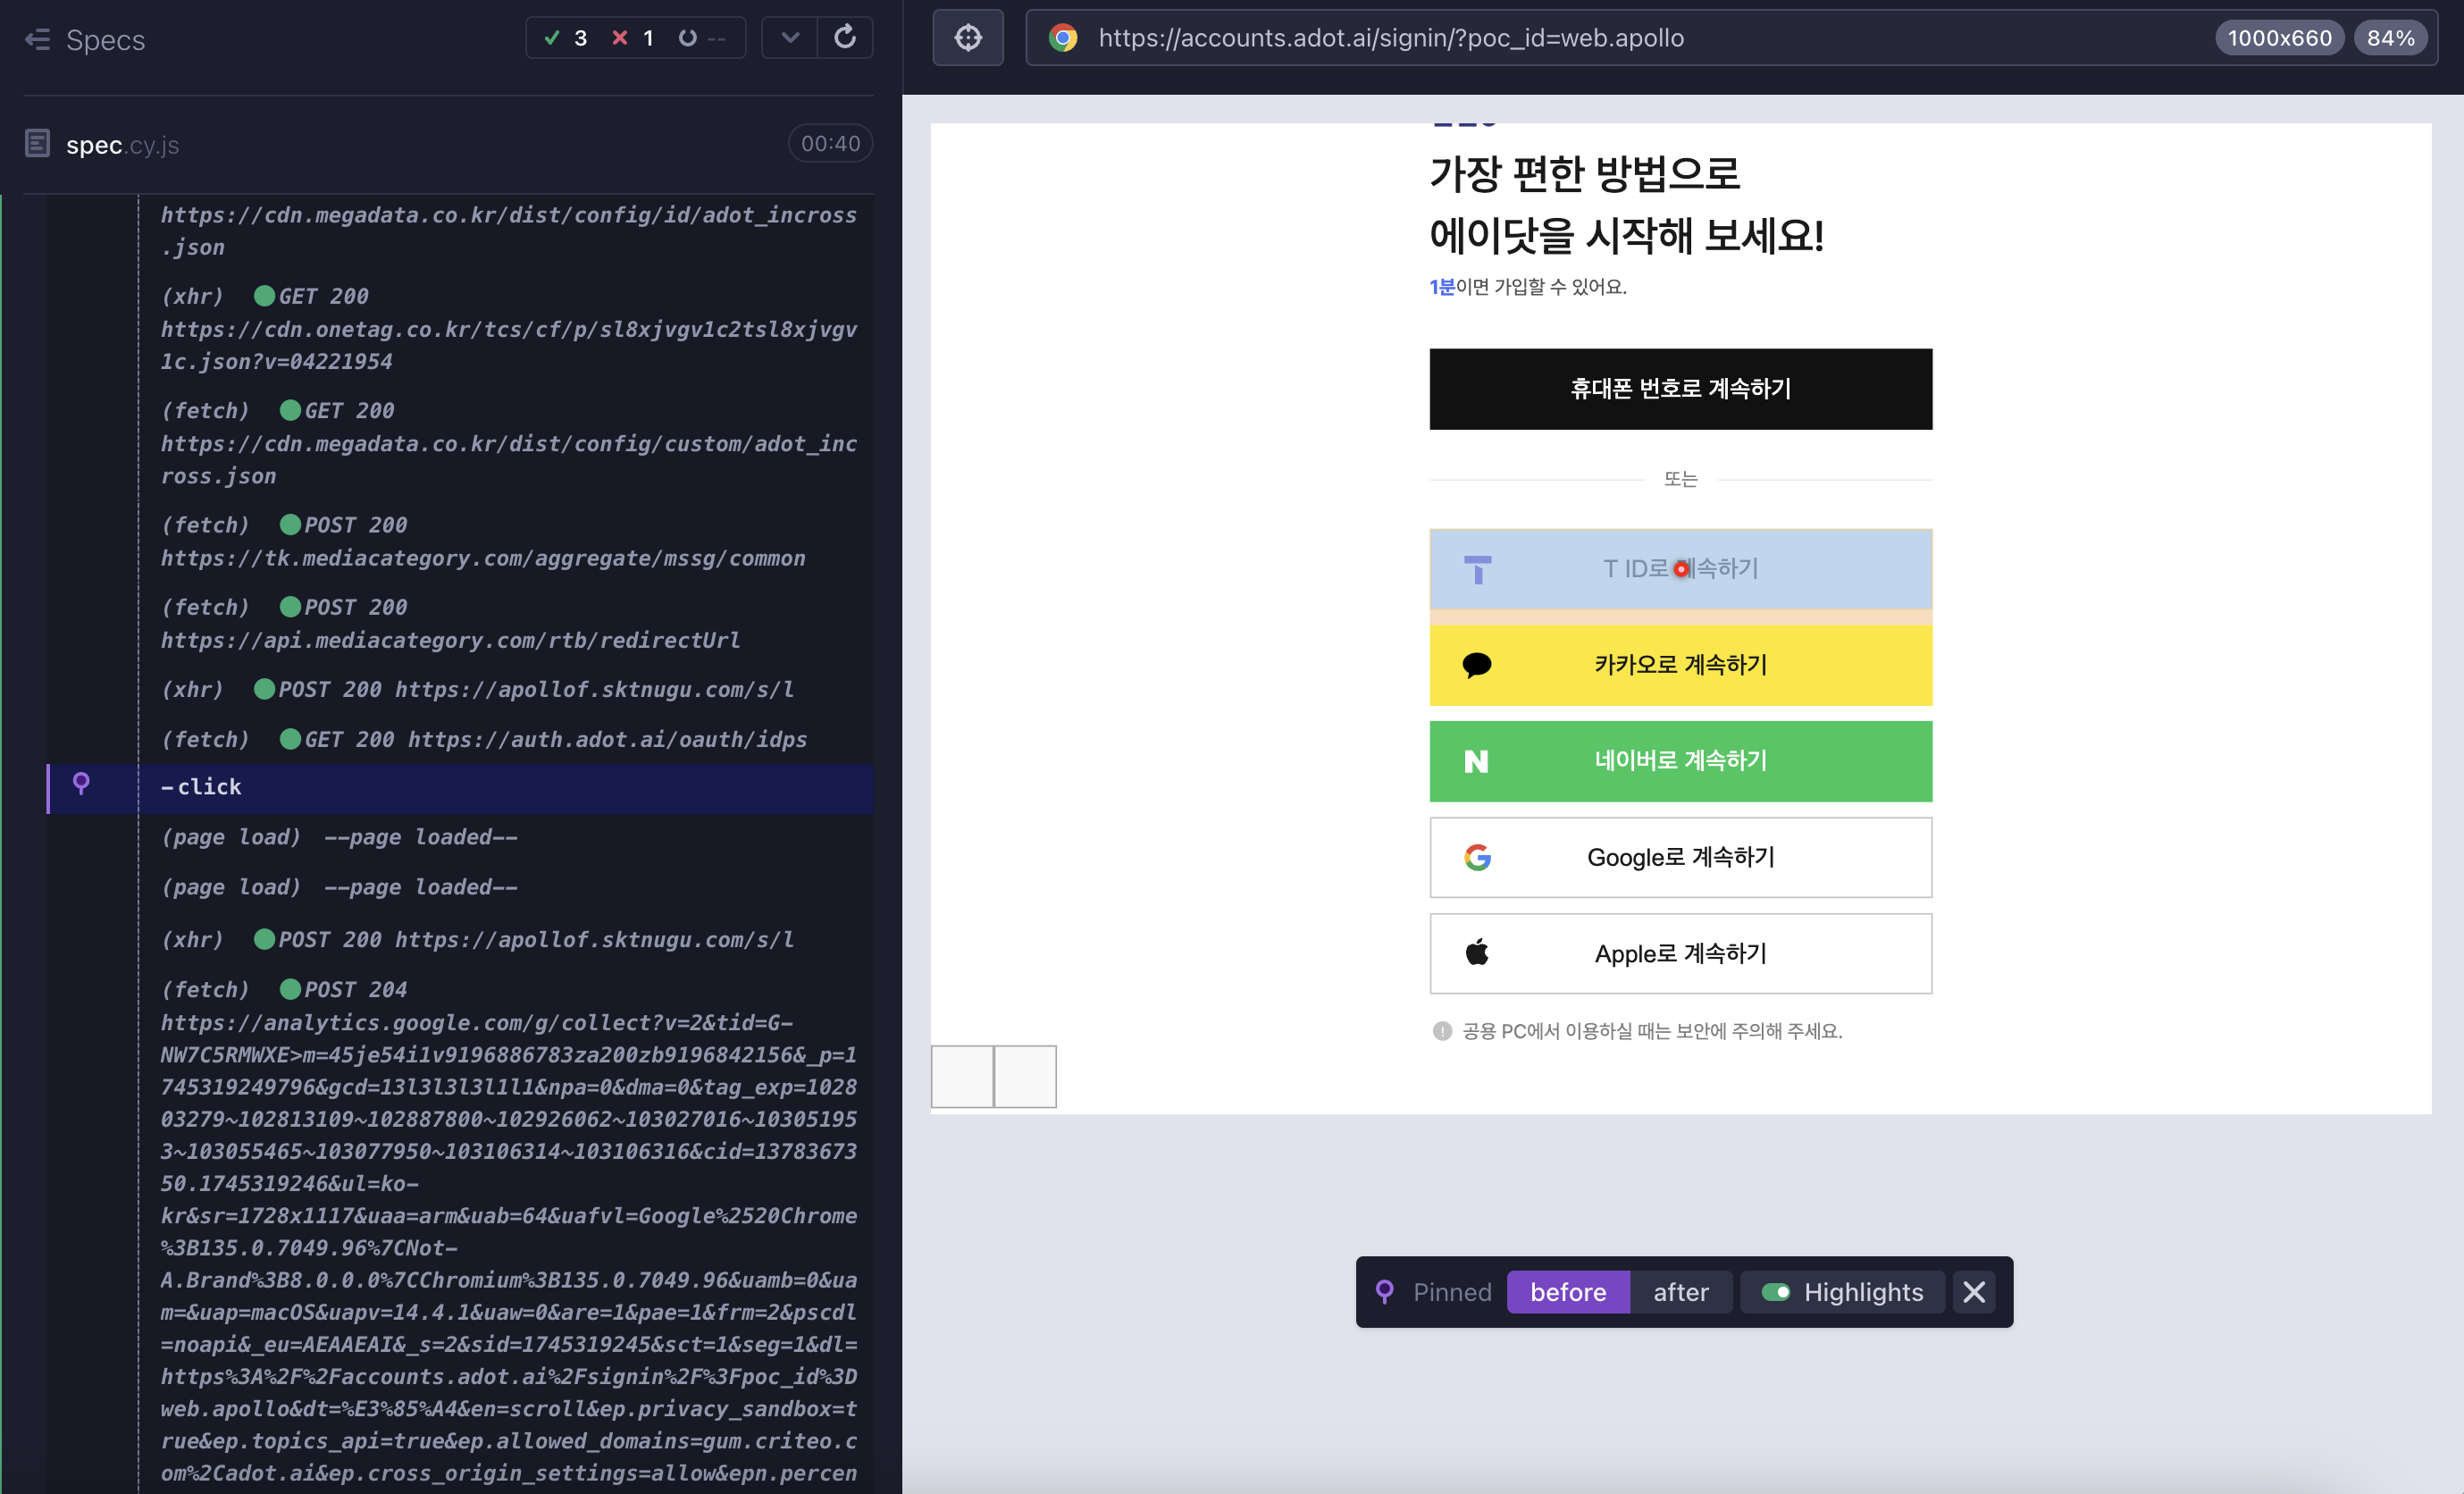2464x1494 pixels.
Task: Select the pinned click command row
Action: pyautogui.click(x=460, y=788)
